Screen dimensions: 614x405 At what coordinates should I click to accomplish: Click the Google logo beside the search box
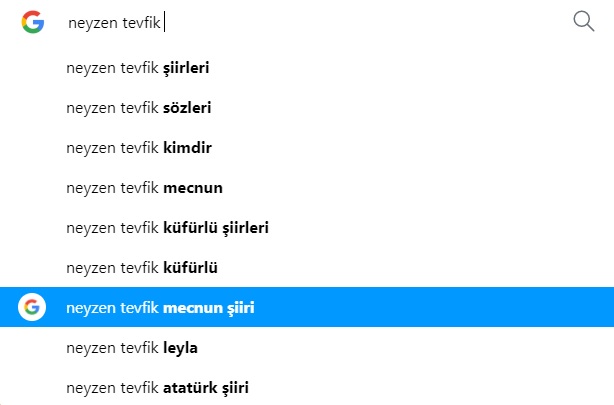33,22
